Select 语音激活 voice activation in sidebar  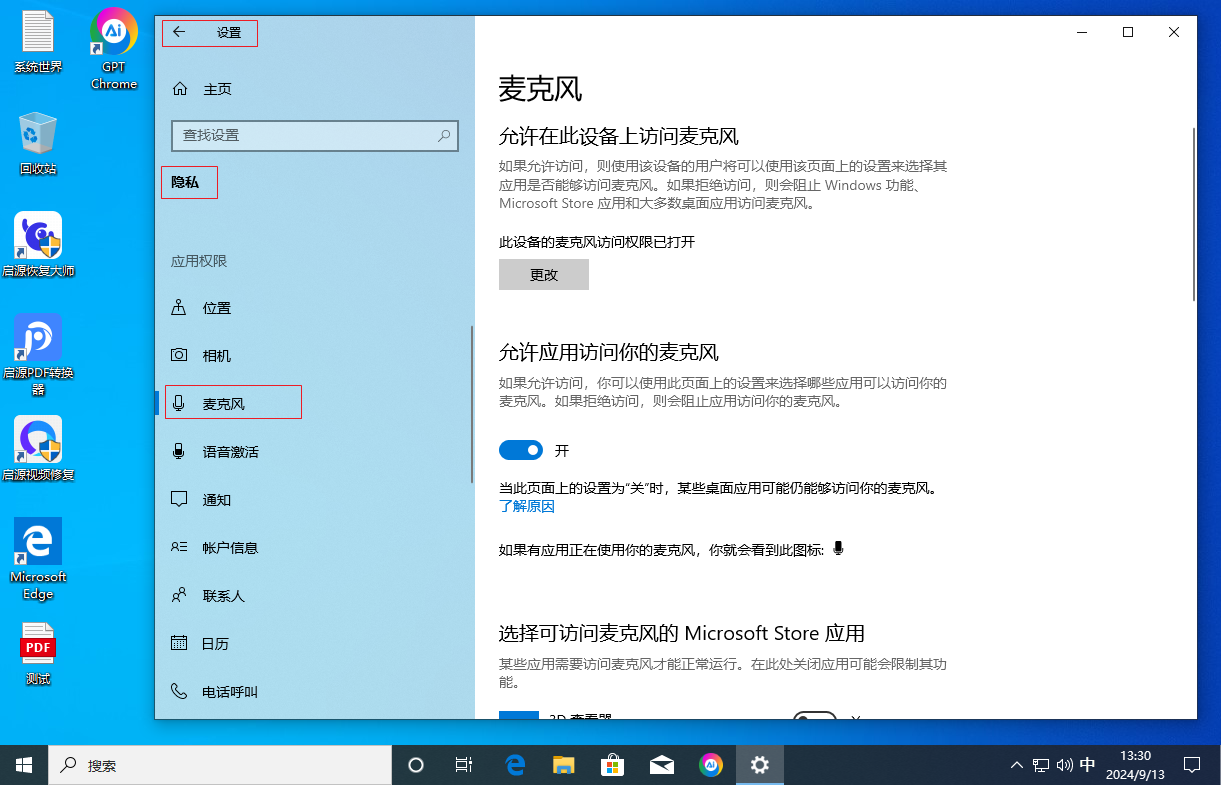(230, 452)
